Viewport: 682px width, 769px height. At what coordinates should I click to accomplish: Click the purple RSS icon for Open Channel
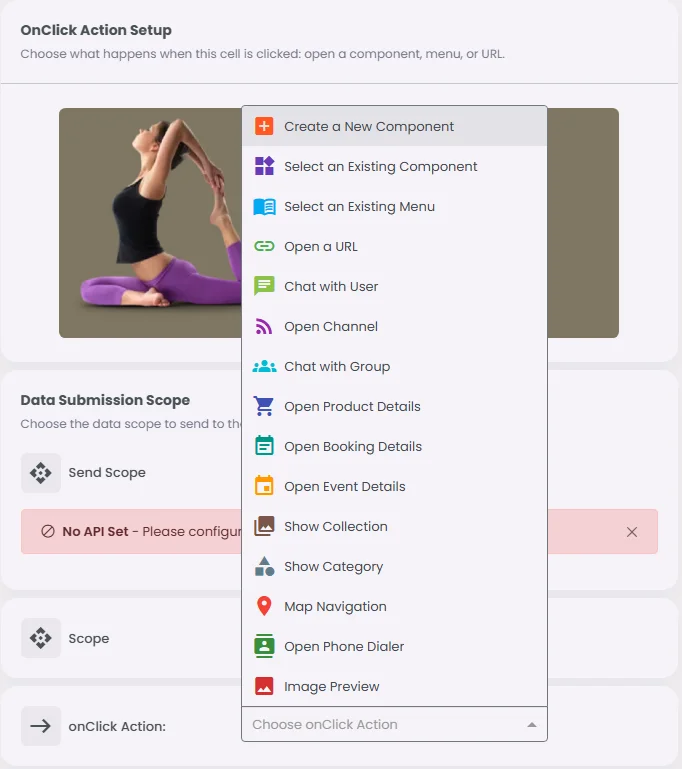pos(264,326)
